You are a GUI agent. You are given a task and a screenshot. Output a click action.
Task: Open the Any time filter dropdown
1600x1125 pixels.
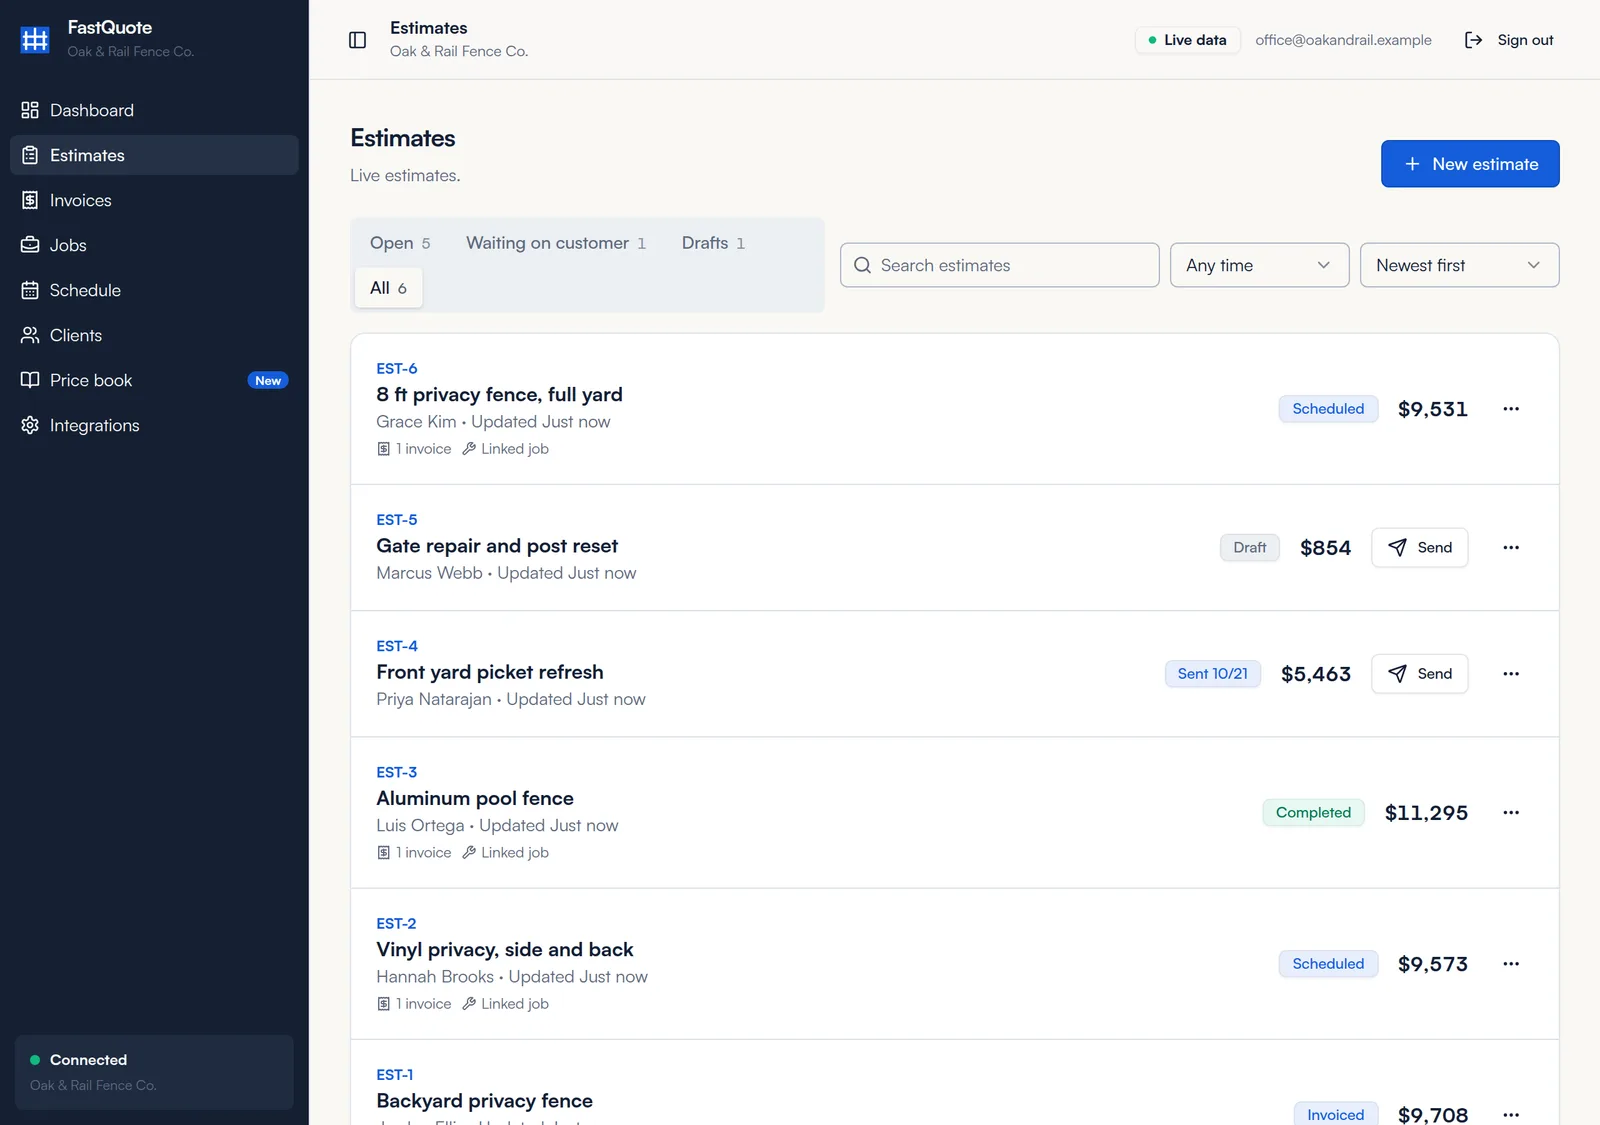(1259, 265)
